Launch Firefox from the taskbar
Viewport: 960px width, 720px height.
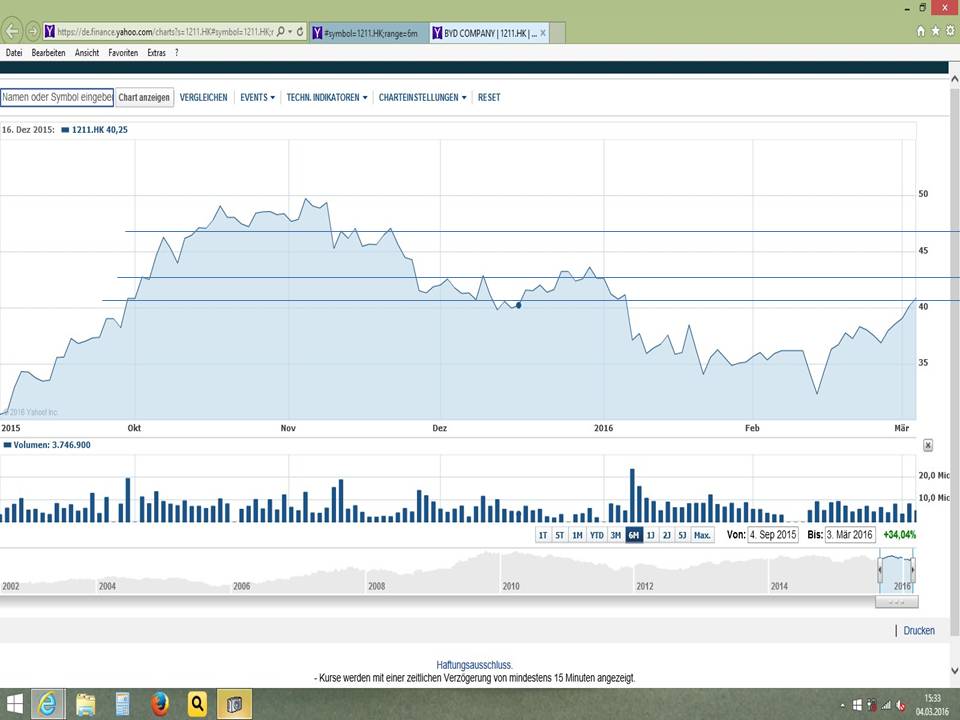pyautogui.click(x=160, y=704)
